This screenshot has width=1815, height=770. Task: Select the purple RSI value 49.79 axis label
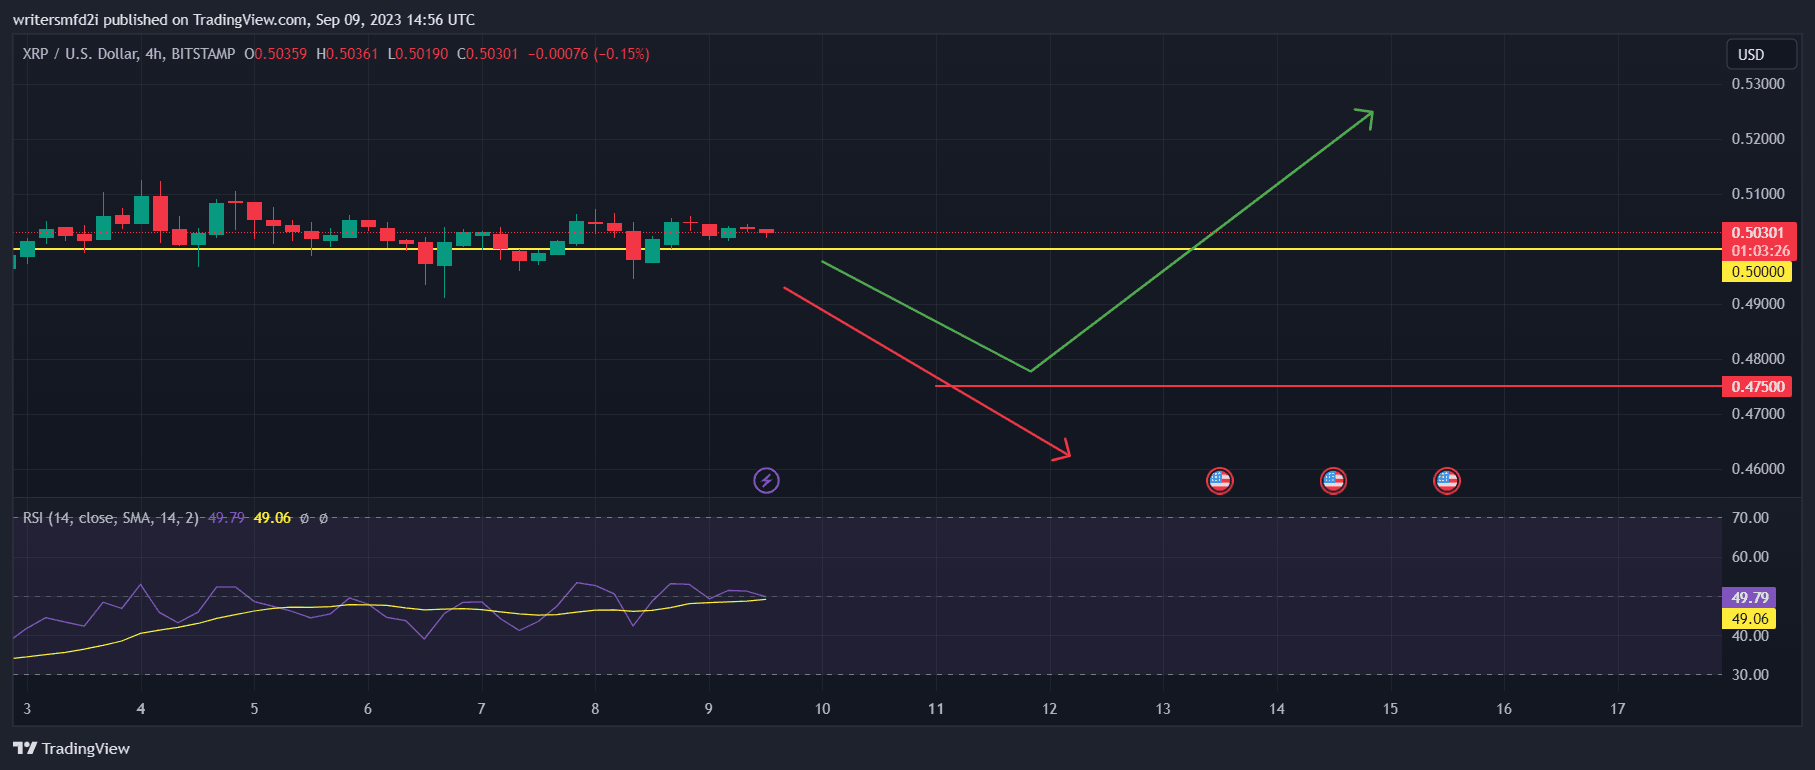[1748, 598]
